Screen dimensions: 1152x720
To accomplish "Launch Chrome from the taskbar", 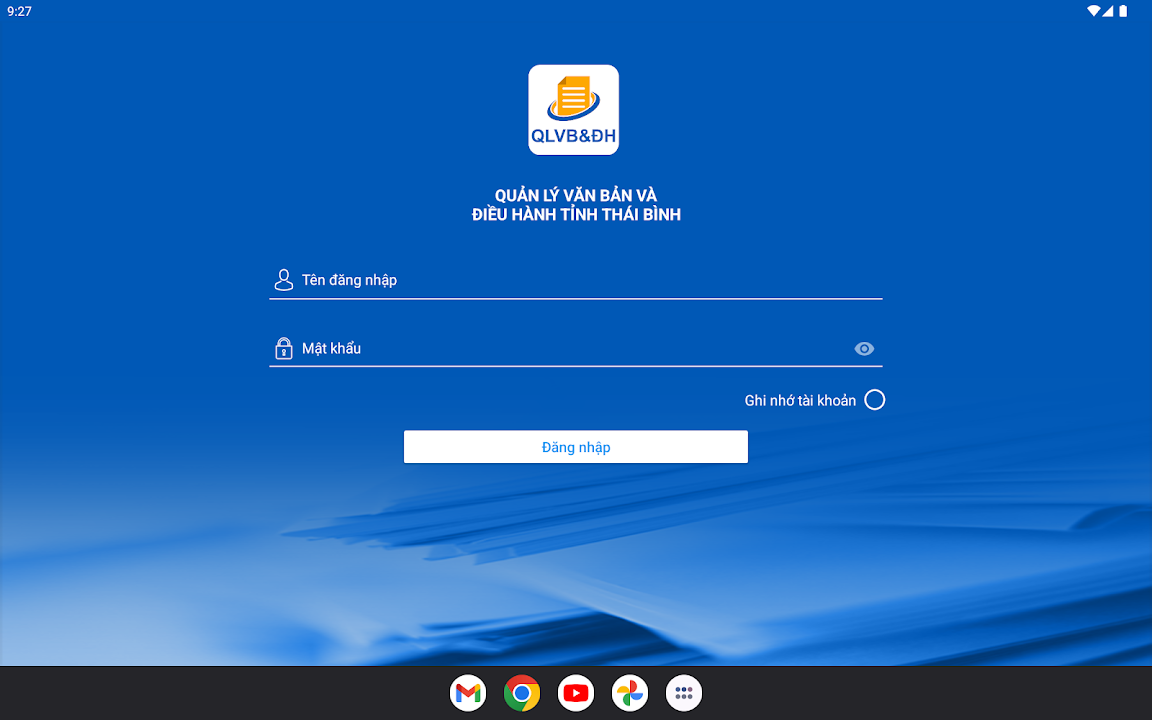I will (x=522, y=693).
